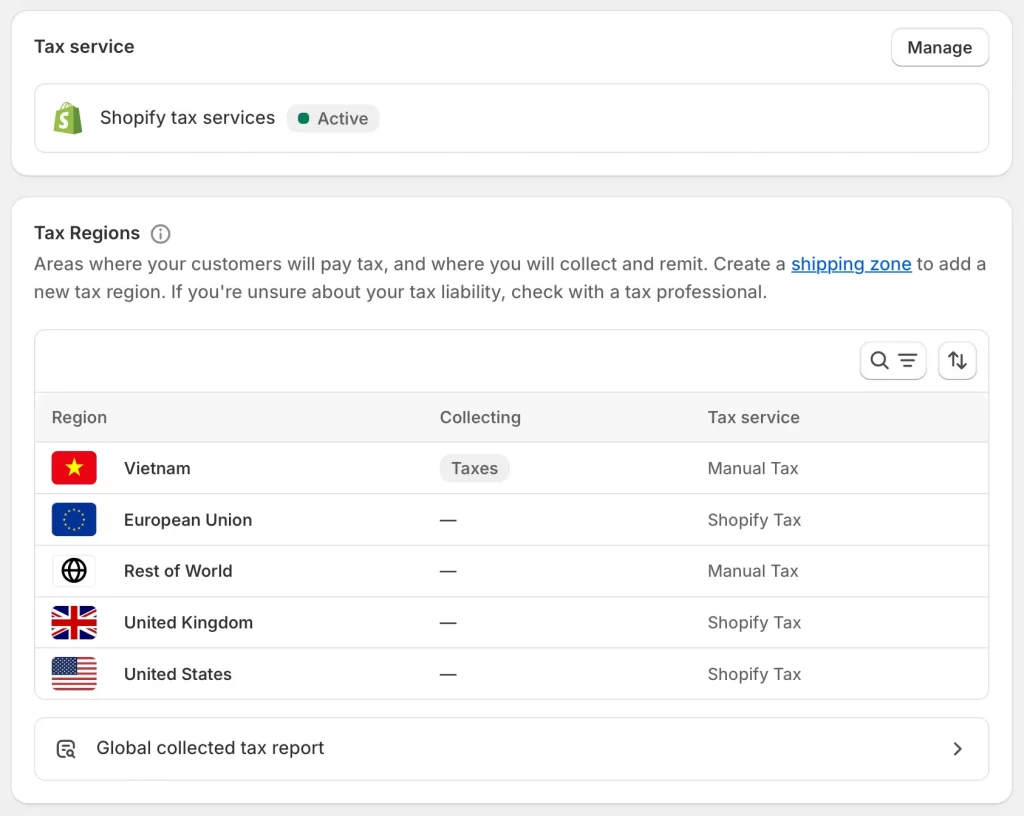Open search and filter for regions

pos(893,361)
